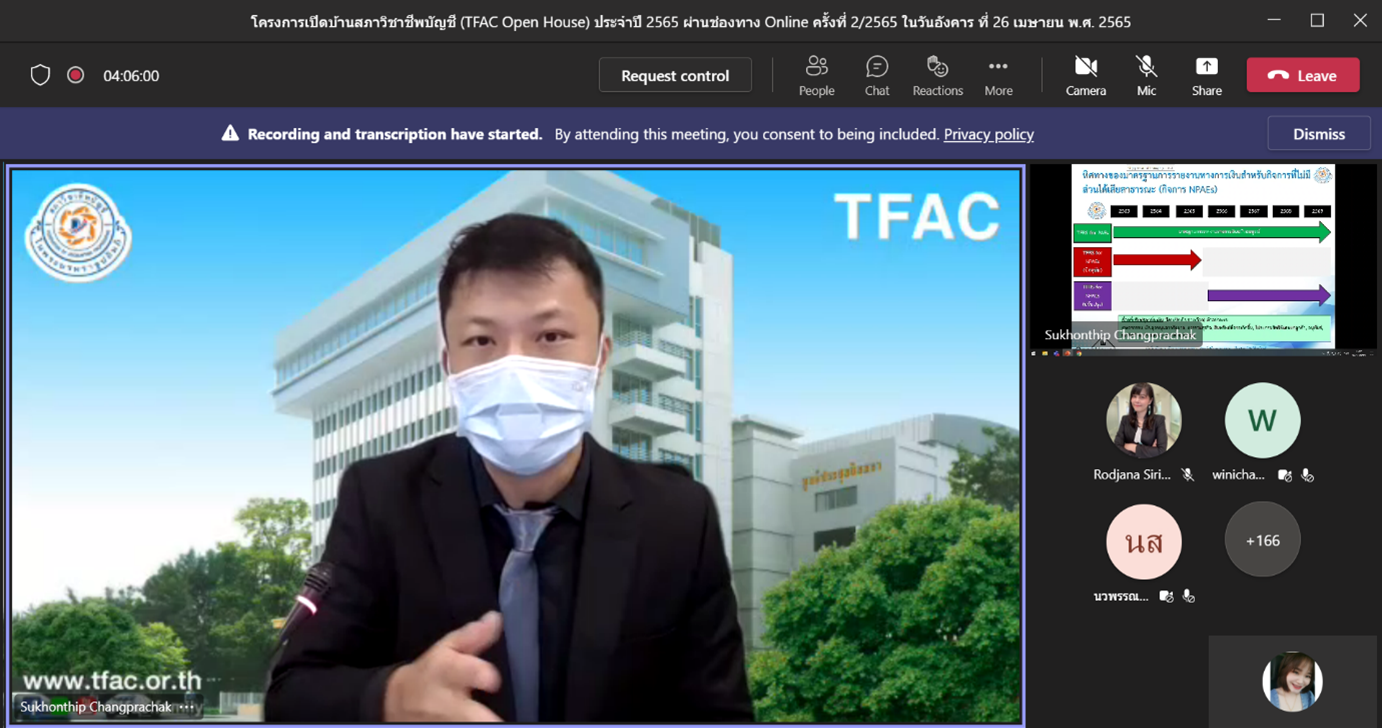Click Request control button
The height and width of the screenshot is (728, 1382).
coord(675,75)
